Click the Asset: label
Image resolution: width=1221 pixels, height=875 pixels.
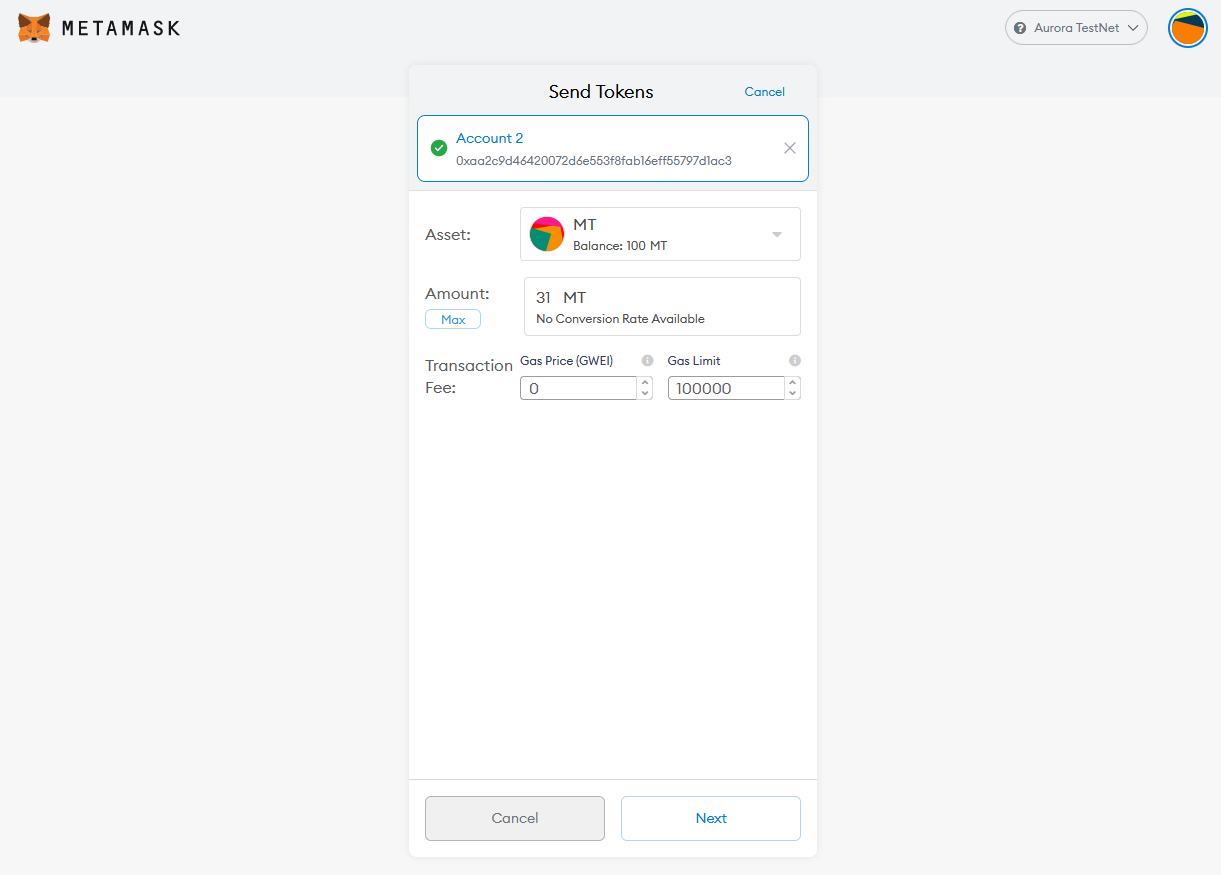coord(448,234)
